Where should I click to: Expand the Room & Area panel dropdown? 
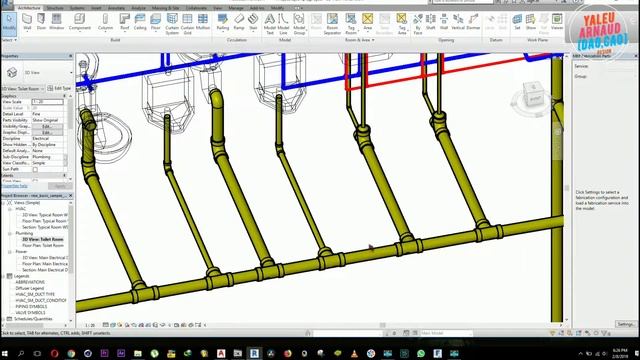(x=360, y=40)
